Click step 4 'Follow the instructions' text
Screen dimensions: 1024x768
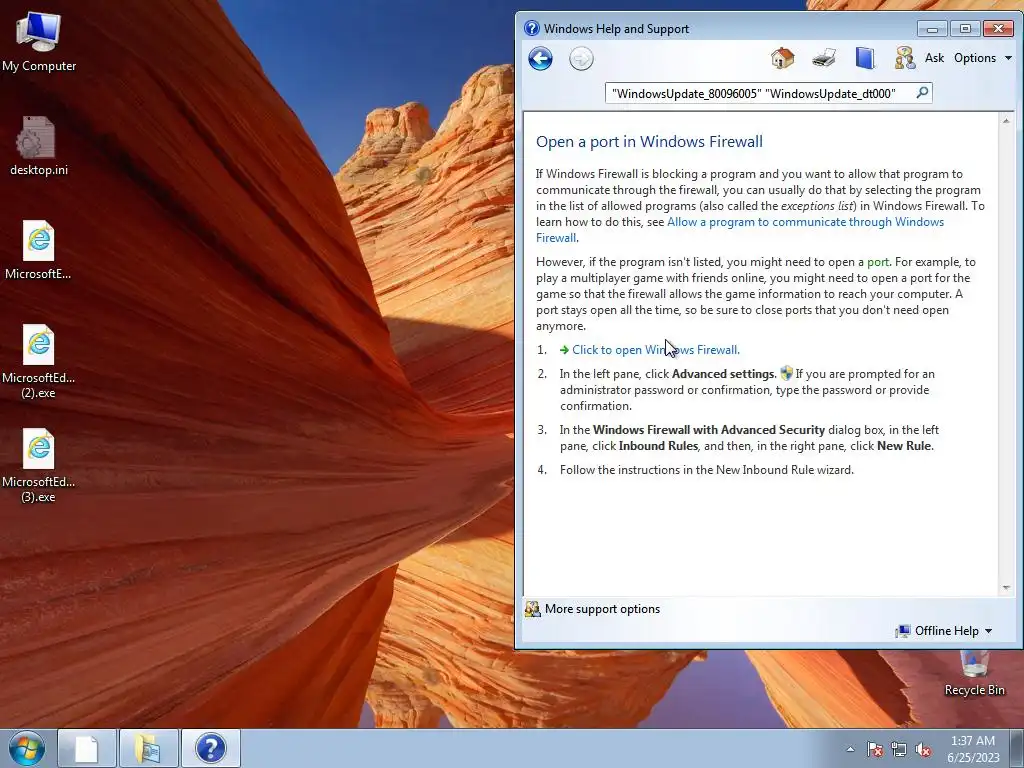(707, 470)
